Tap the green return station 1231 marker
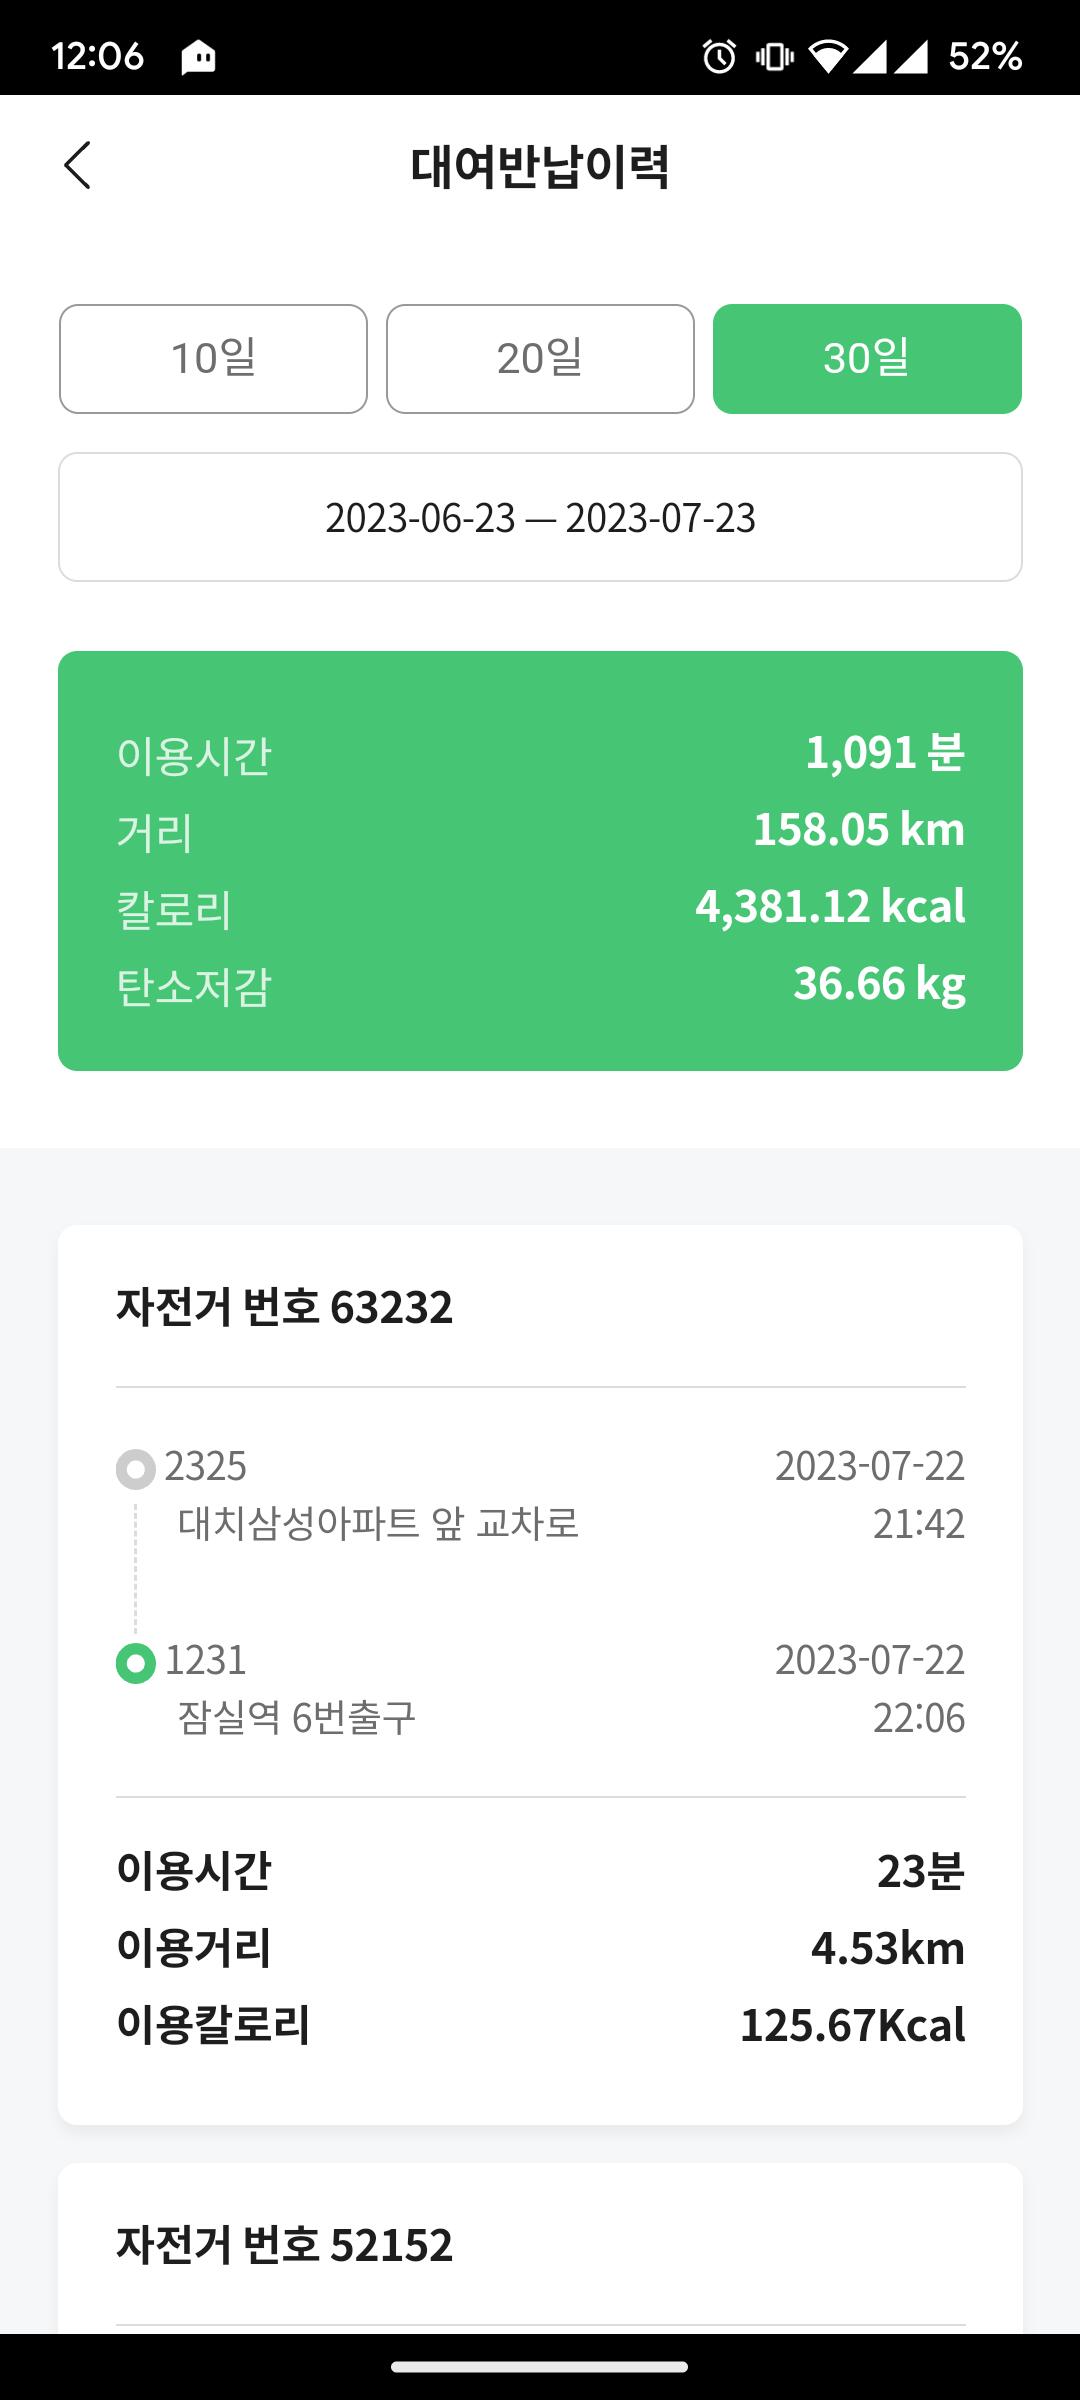Image resolution: width=1080 pixels, height=2400 pixels. (136, 1663)
